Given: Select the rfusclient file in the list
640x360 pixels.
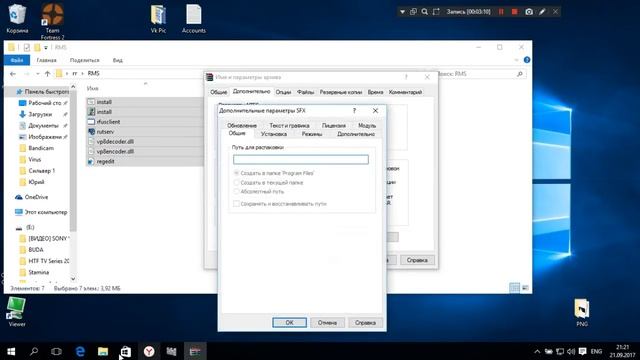Looking at the screenshot, I should [108, 122].
